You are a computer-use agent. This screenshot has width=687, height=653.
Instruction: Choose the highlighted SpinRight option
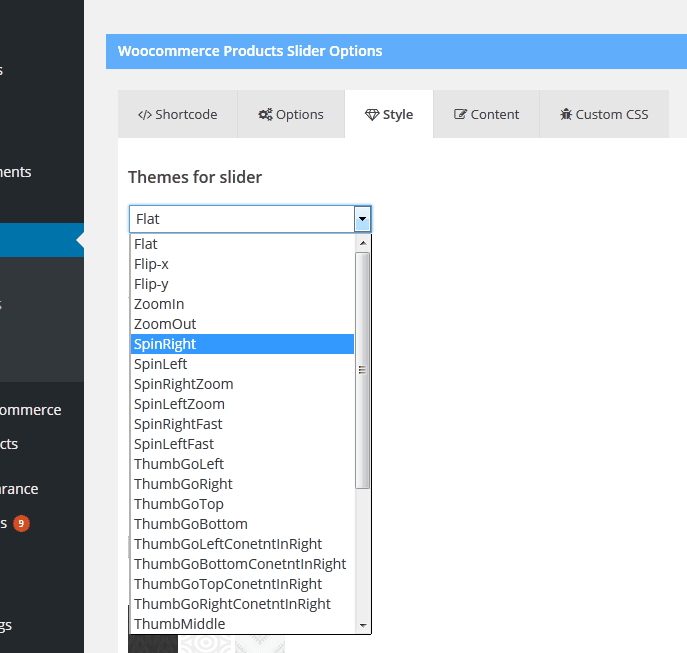242,344
